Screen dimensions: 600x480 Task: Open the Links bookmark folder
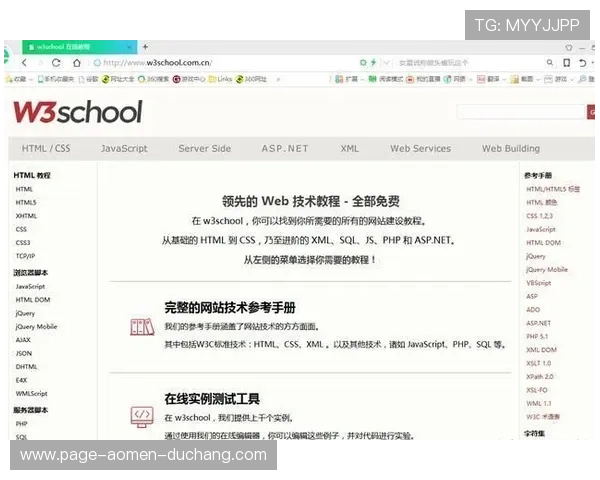tap(220, 79)
